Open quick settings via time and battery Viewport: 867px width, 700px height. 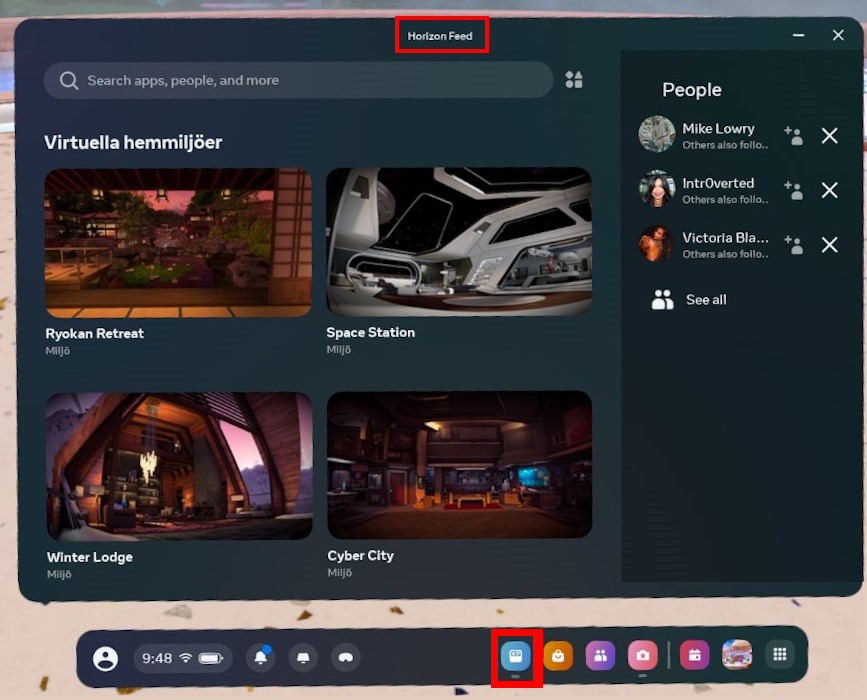(x=183, y=658)
